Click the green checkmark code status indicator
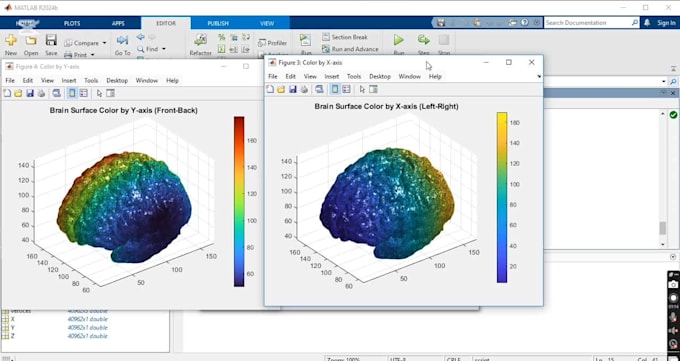This screenshot has width=680, height=361. pos(673,115)
